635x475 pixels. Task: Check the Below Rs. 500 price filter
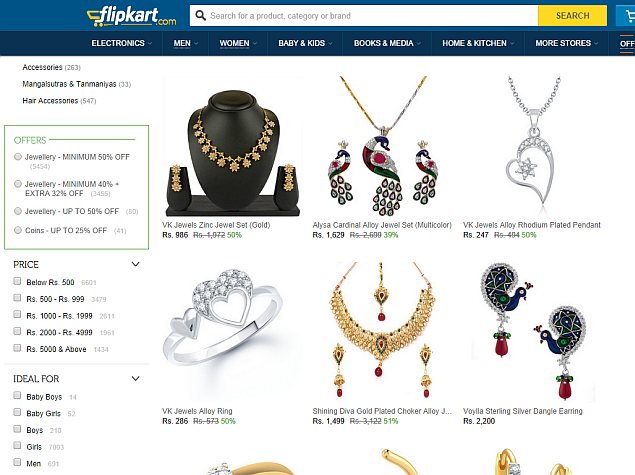click(x=17, y=281)
